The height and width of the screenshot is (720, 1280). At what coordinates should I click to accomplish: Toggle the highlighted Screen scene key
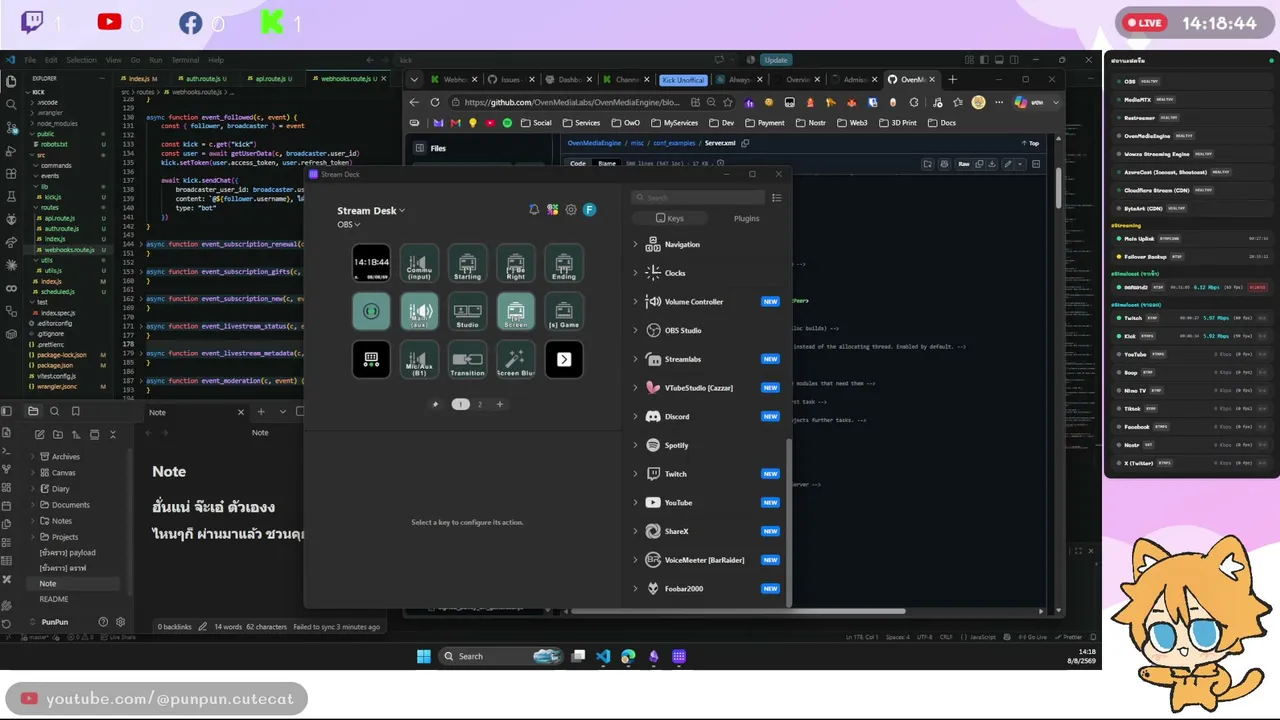pyautogui.click(x=516, y=311)
